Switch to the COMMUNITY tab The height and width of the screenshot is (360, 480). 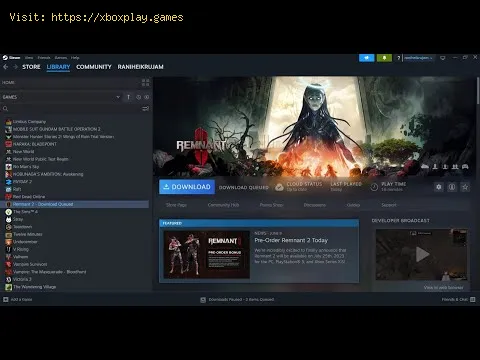[x=94, y=67]
